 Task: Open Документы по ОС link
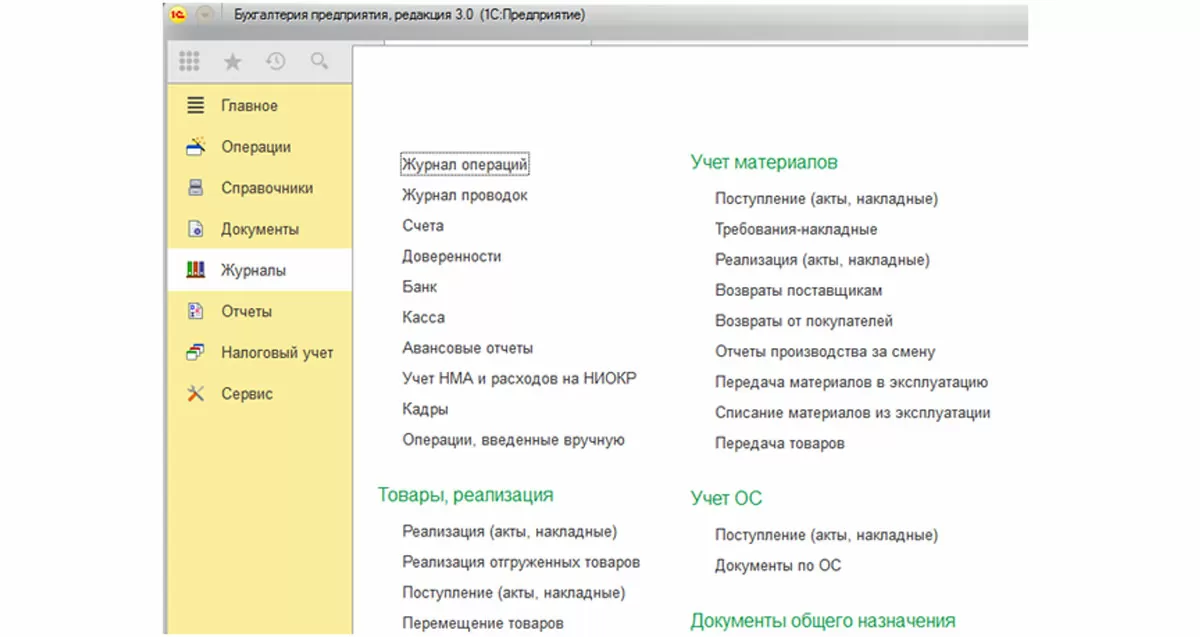point(778,565)
